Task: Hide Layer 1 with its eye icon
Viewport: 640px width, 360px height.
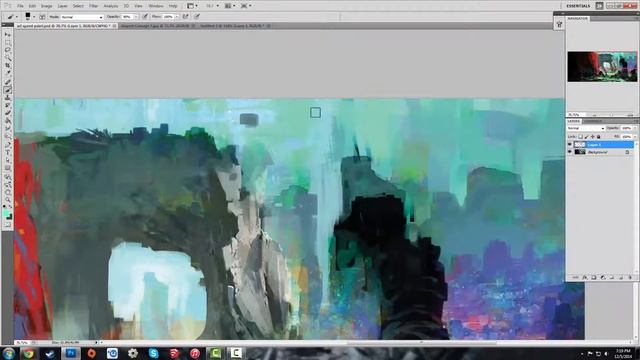Action: (x=570, y=144)
